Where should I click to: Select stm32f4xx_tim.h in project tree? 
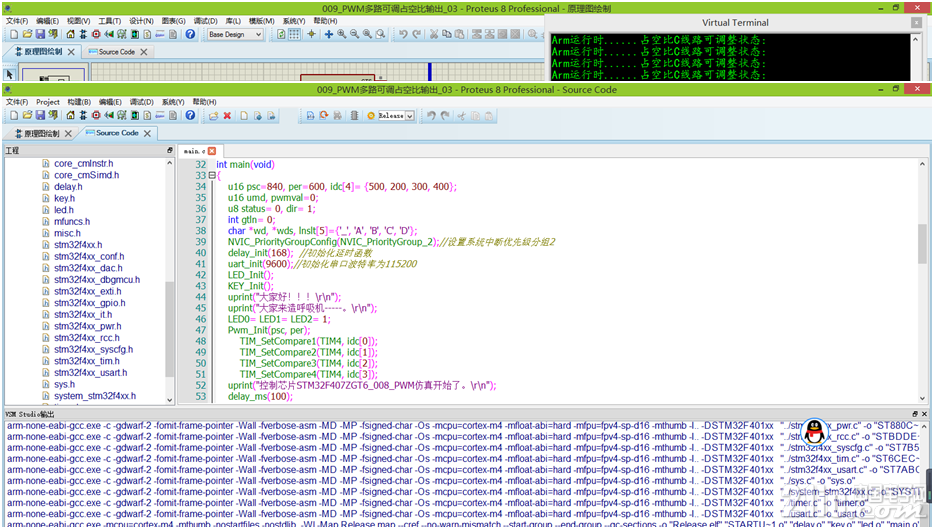(86, 361)
